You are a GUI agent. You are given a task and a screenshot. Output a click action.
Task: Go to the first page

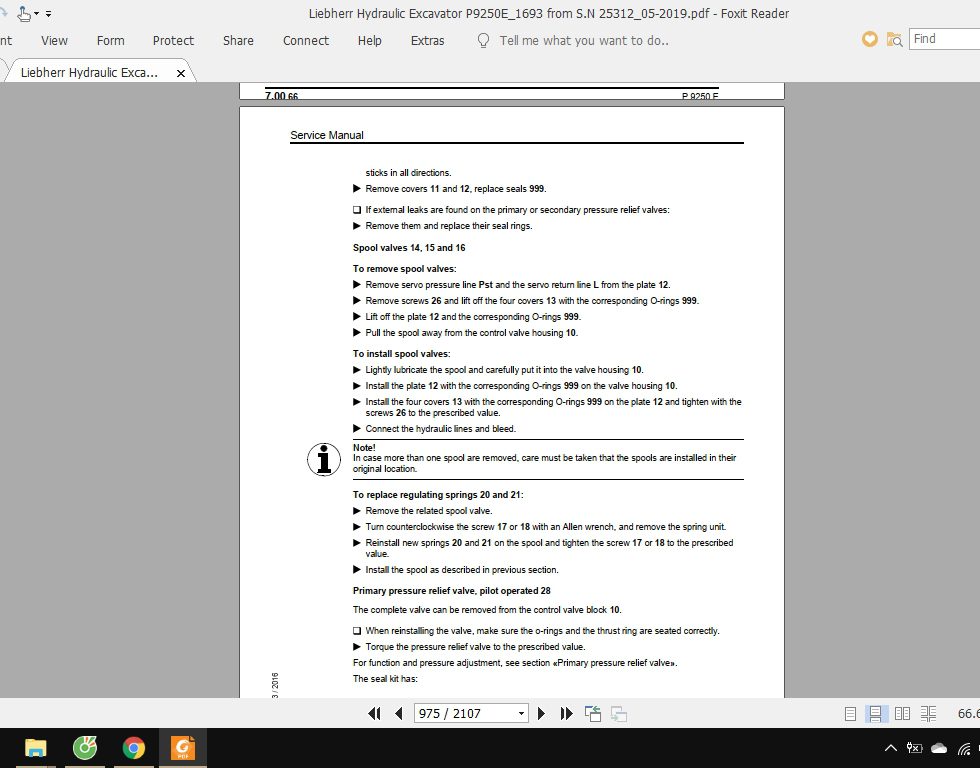(x=374, y=713)
